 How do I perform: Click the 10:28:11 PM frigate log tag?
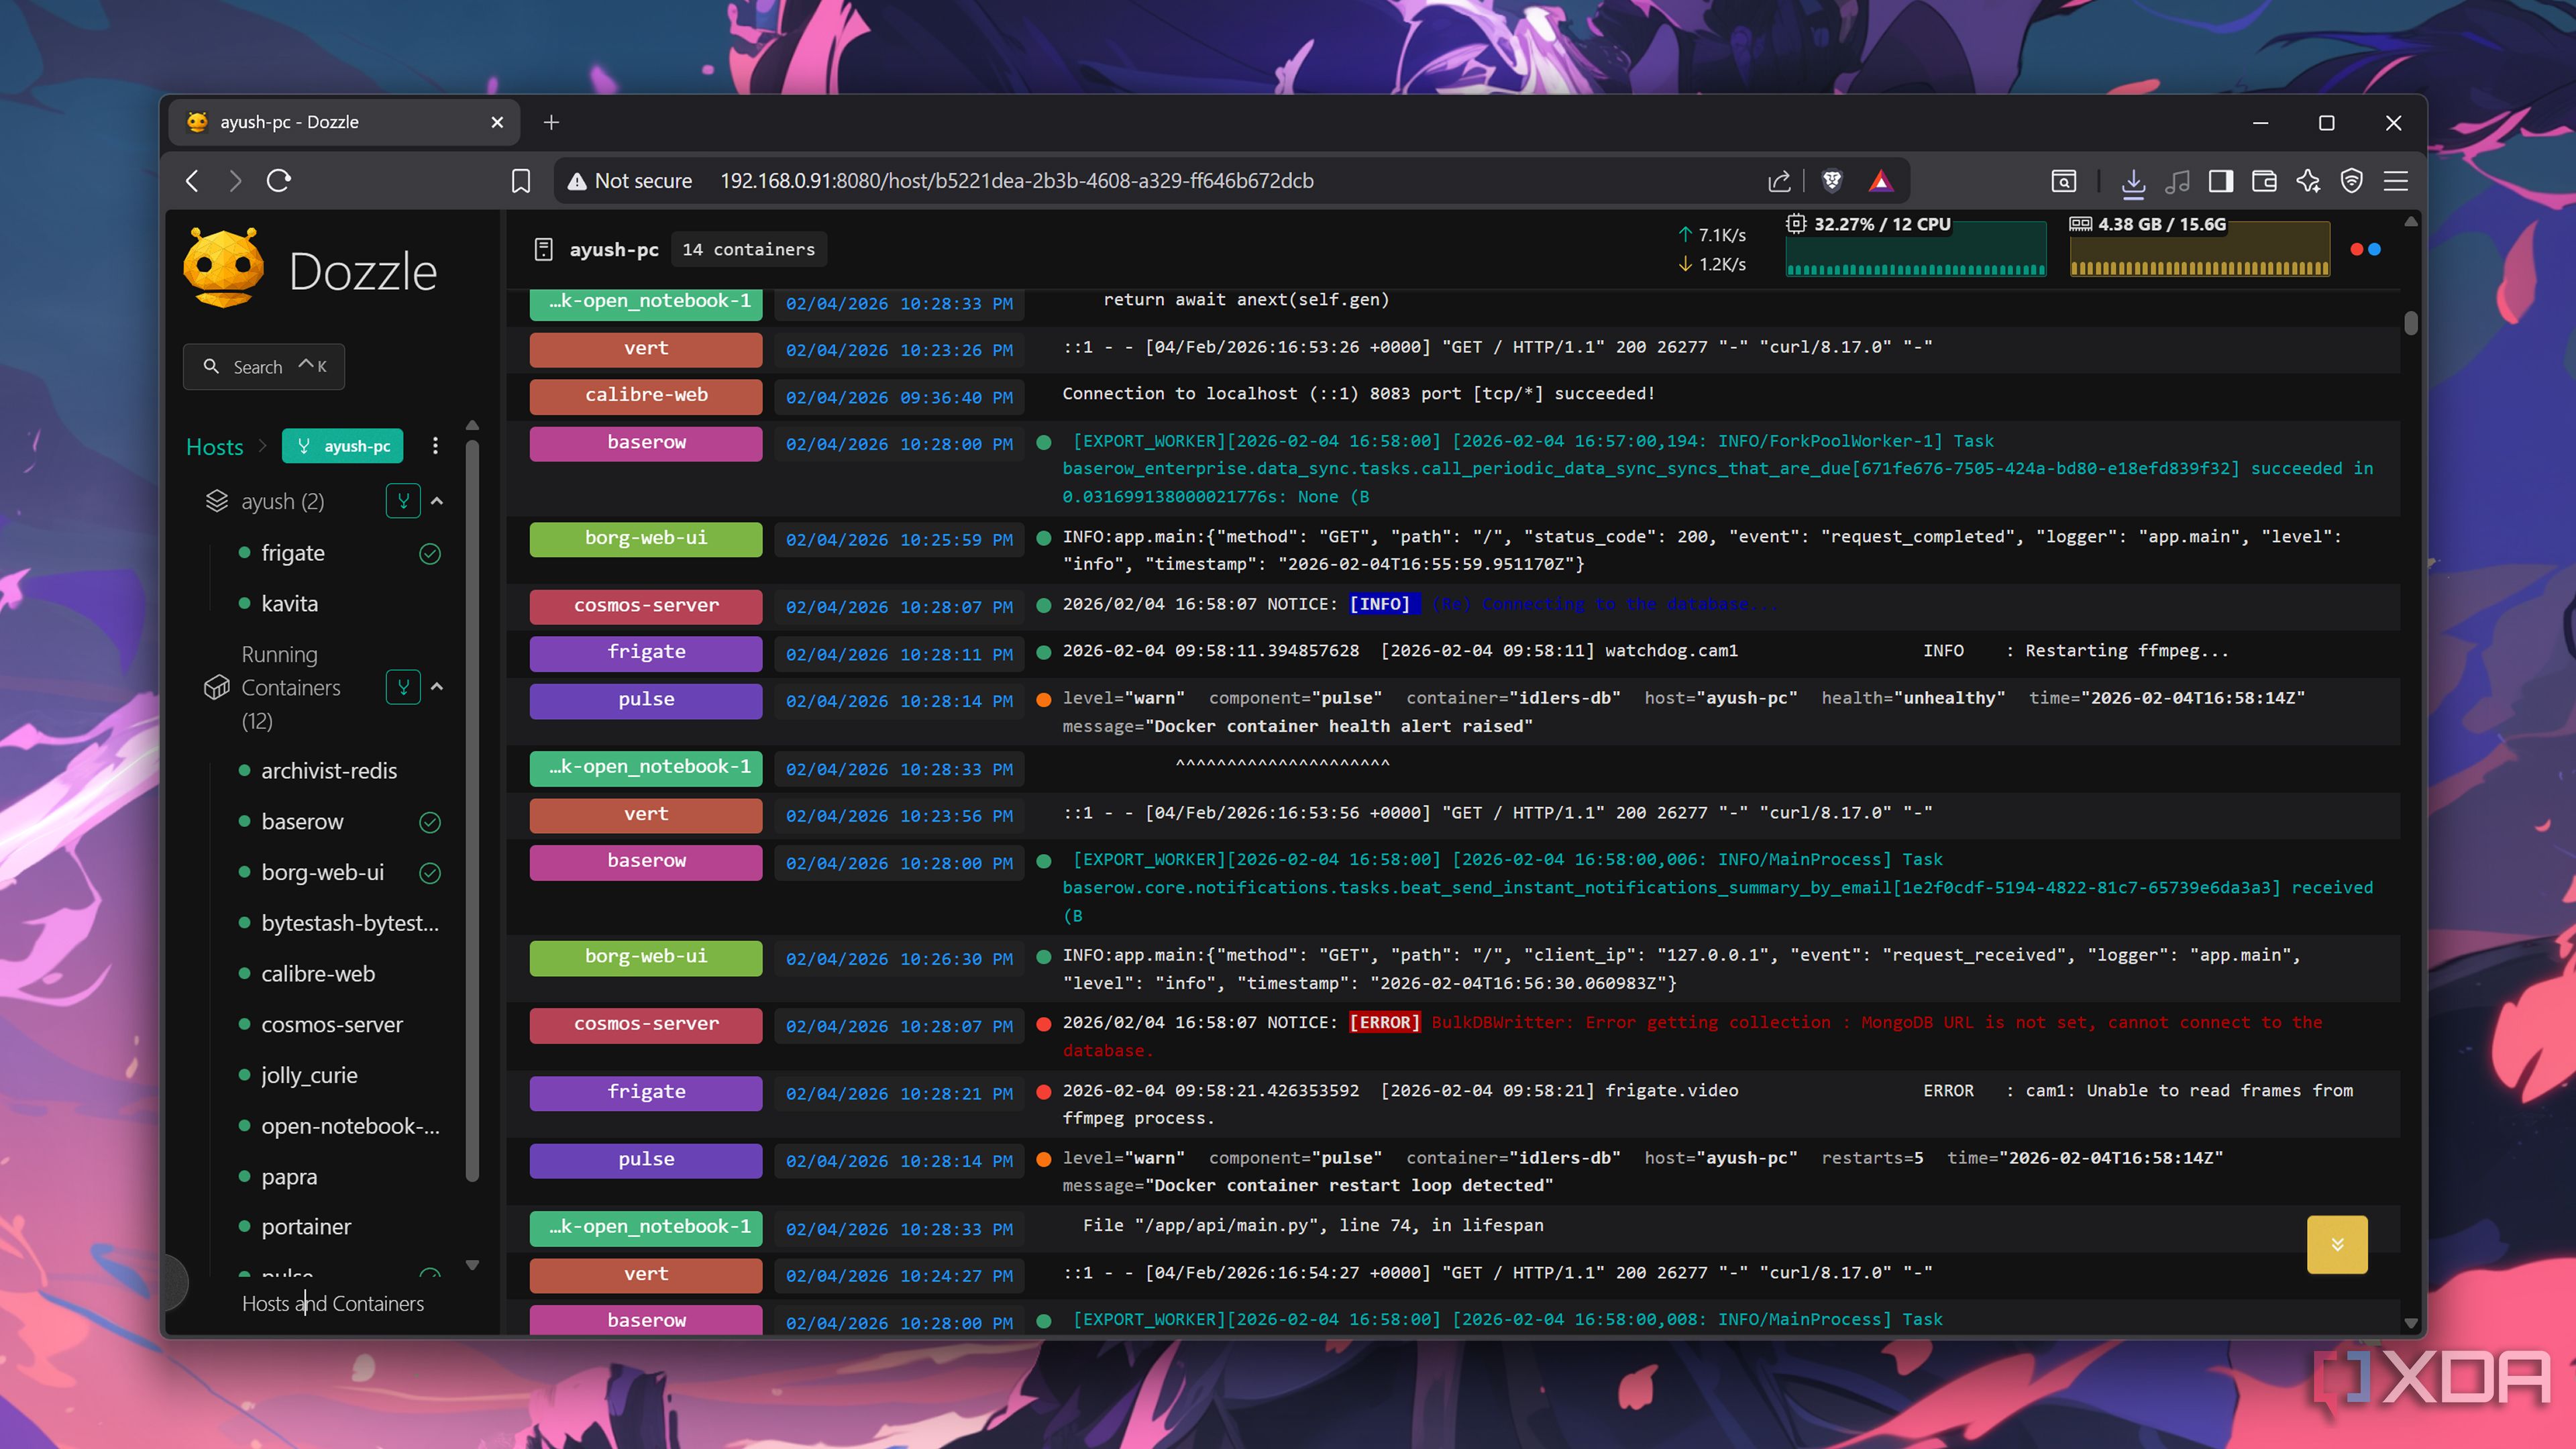(646, 653)
